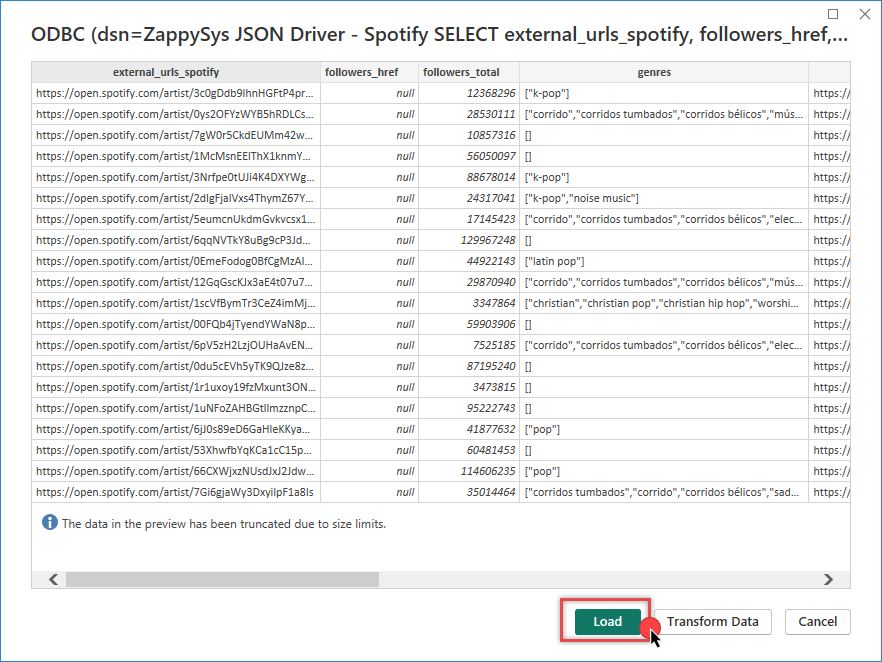The height and width of the screenshot is (662, 882).
Task: Select the URL cell starting artist/0du5cEVh5y
Action: (176, 366)
